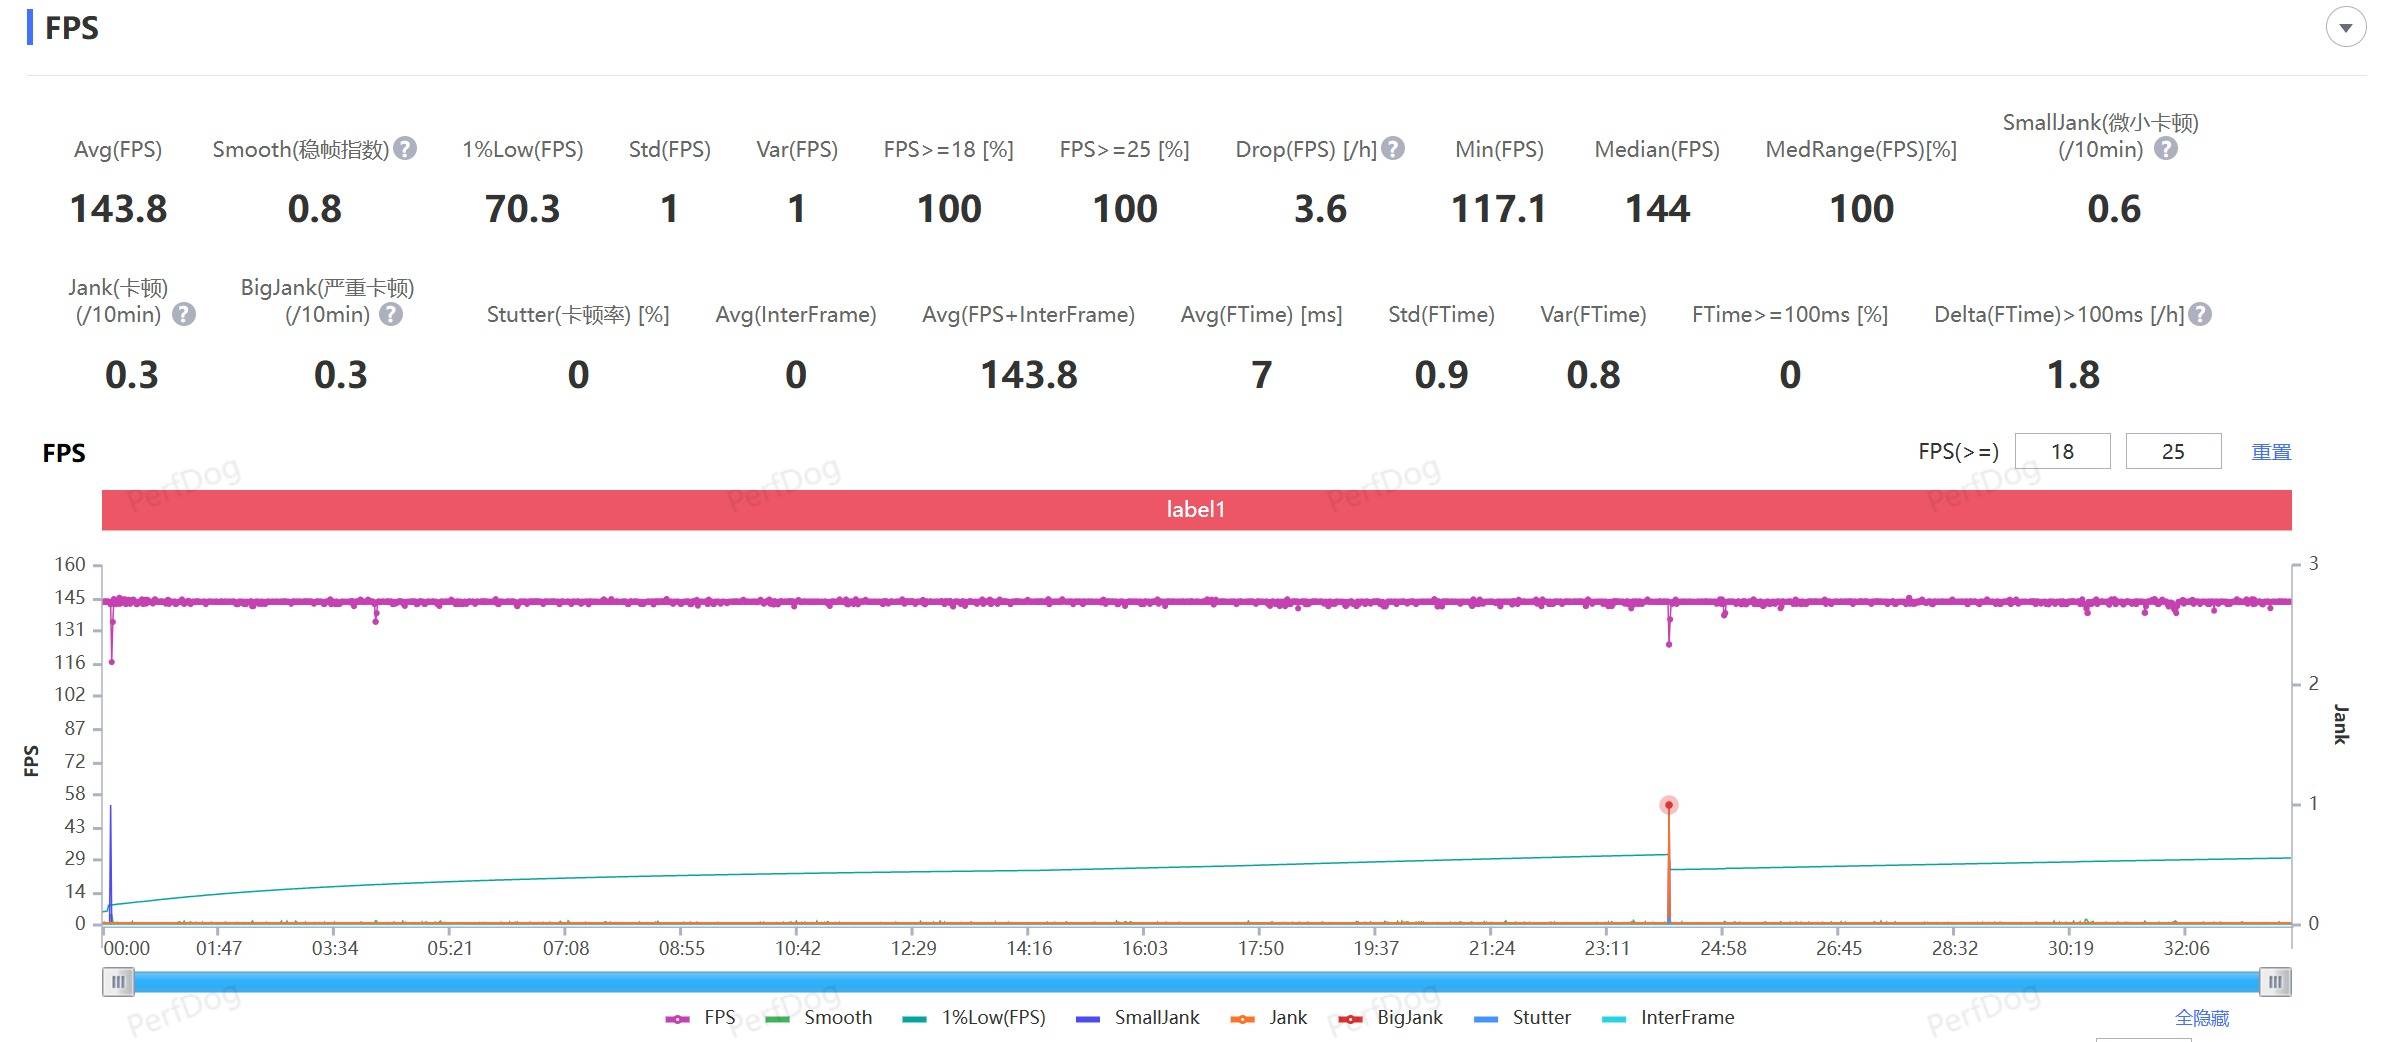Click help icon beside Drop(FPS) [/h]
2384x1042 pixels.
1393,149
